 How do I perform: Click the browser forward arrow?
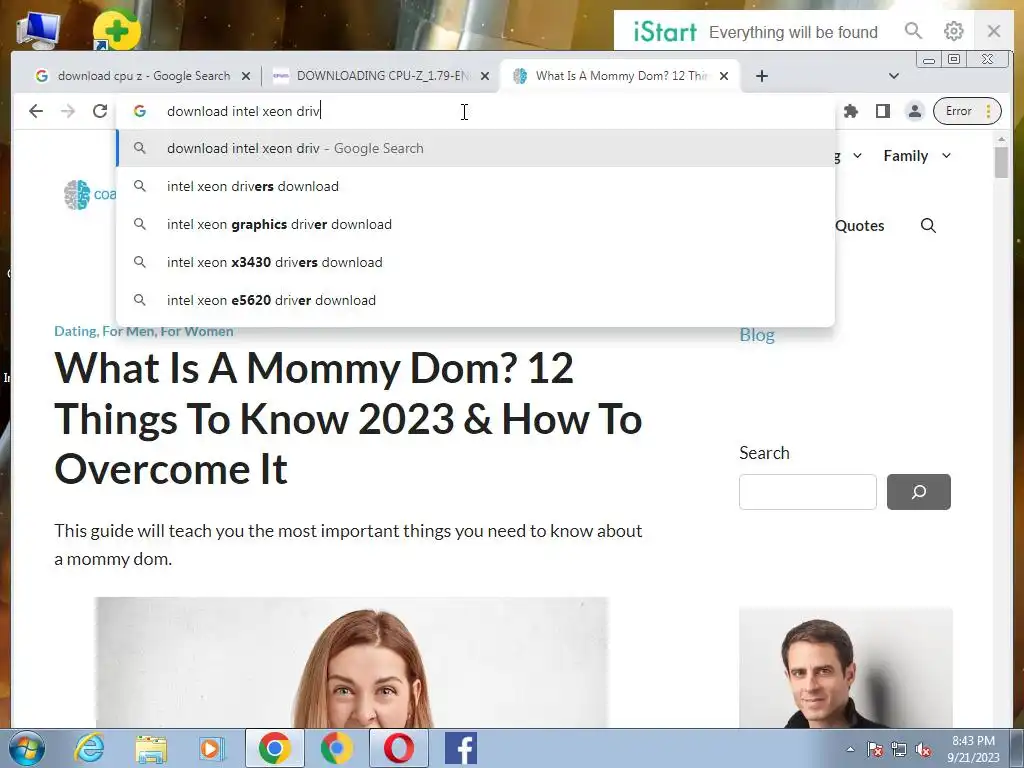68,111
